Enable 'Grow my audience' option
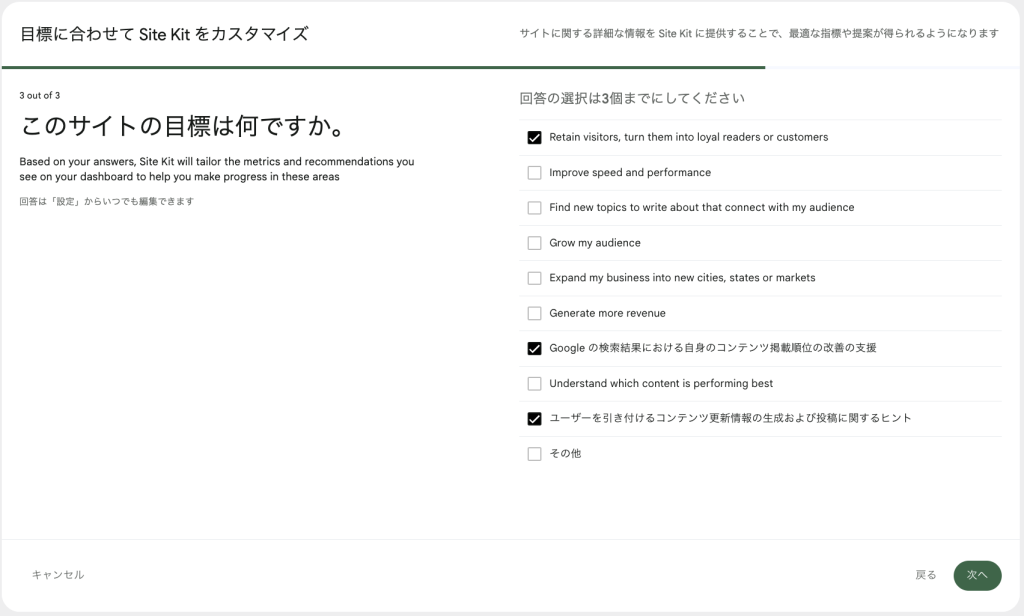Image resolution: width=1024 pixels, height=616 pixels. tap(534, 242)
